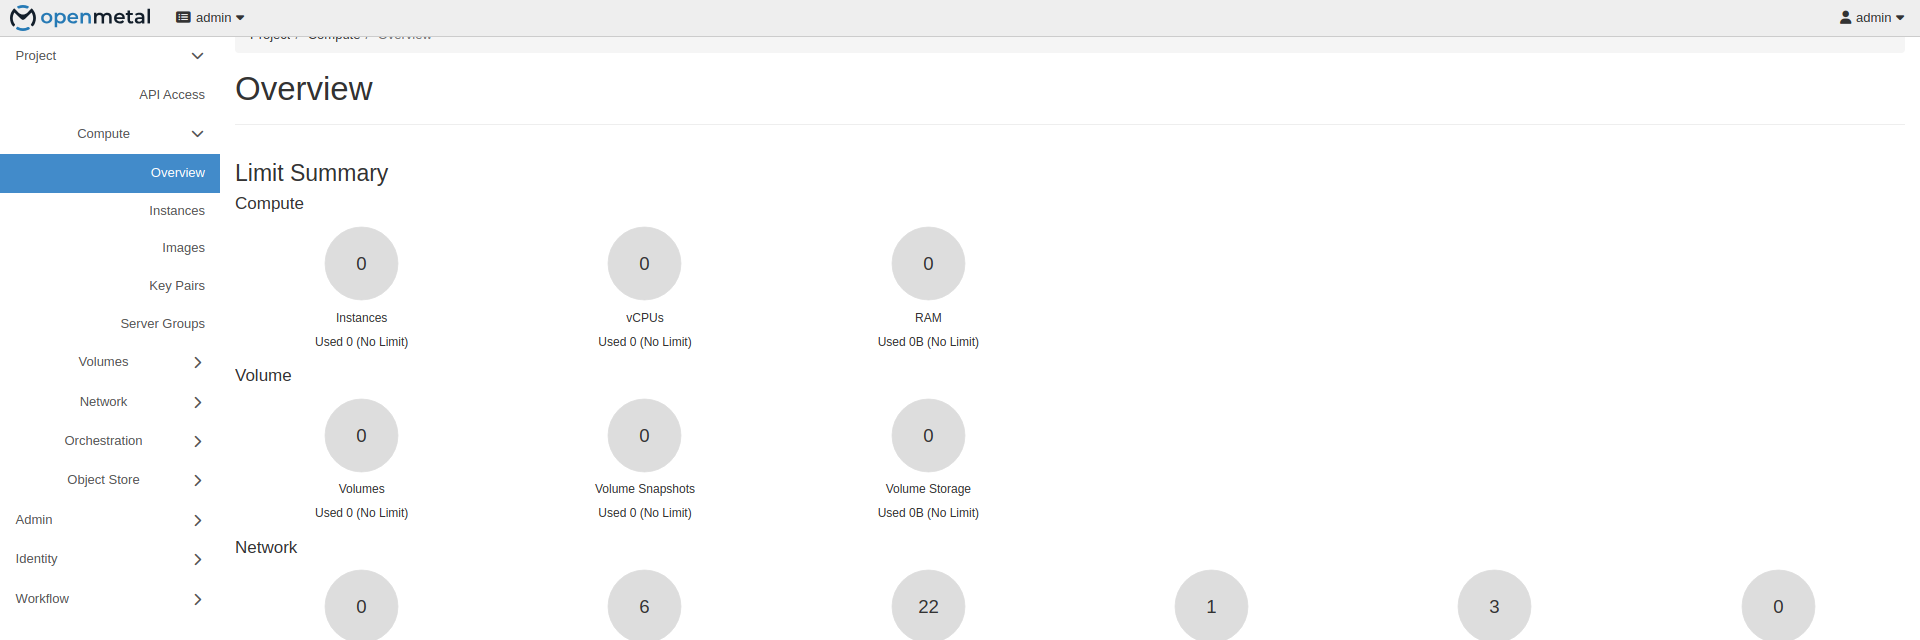Screen dimensions: 1920x640
Task: Click the Volume Snapshots usage pie chart
Action: coord(644,436)
